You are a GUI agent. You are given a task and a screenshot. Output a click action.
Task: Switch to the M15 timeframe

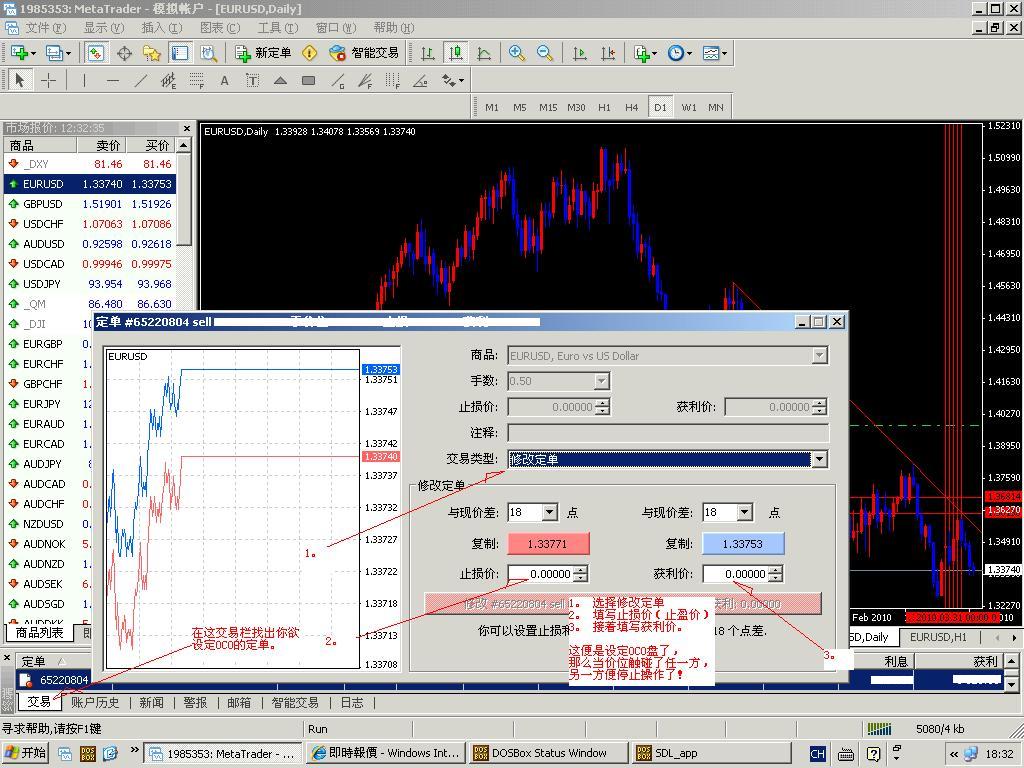coord(548,107)
